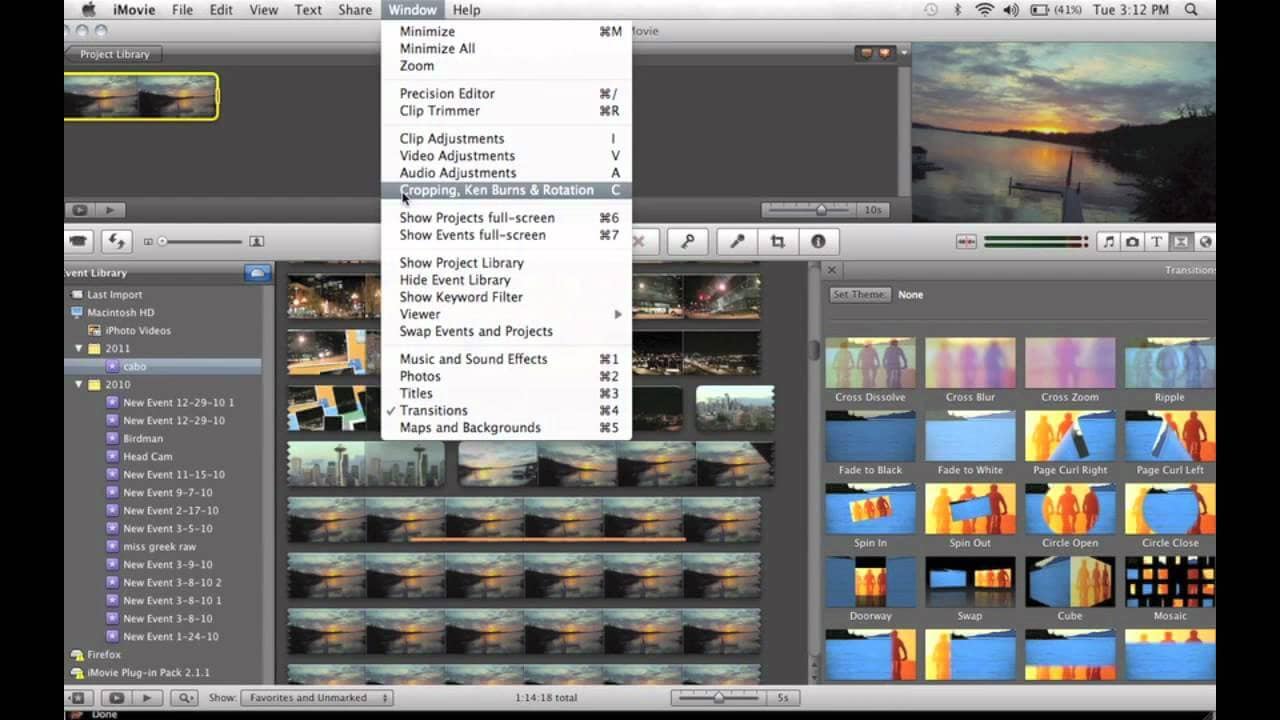Image resolution: width=1280 pixels, height=720 pixels.
Task: Hide the event library with the bottom-left star button
Action: pyautogui.click(x=78, y=698)
